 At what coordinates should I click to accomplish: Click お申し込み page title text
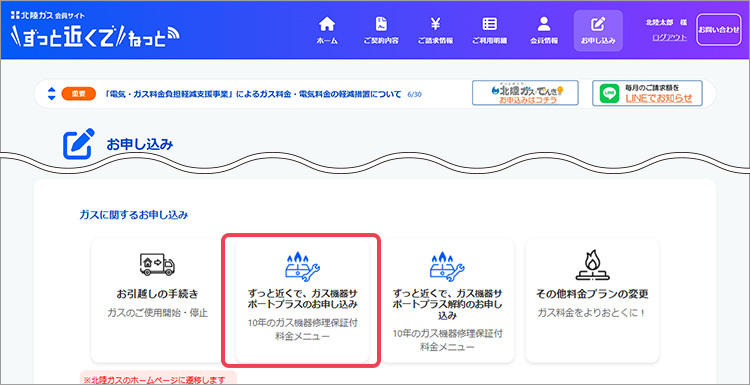point(140,144)
